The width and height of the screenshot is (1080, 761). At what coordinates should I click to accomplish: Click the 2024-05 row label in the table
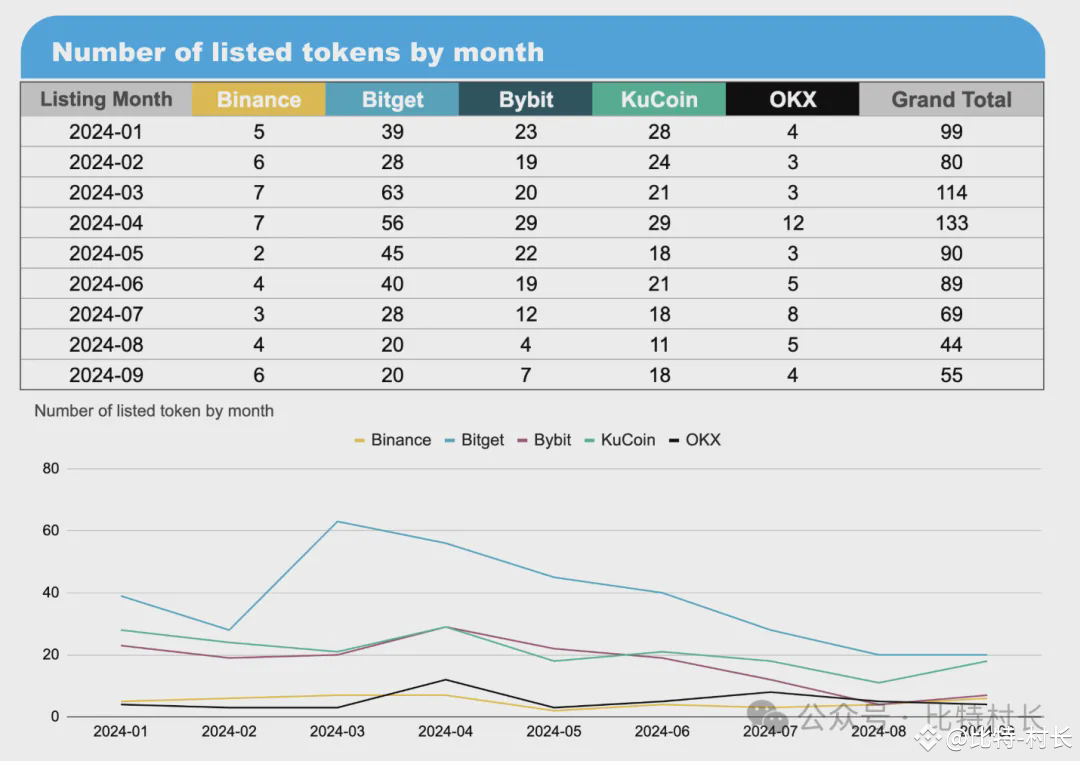(106, 253)
